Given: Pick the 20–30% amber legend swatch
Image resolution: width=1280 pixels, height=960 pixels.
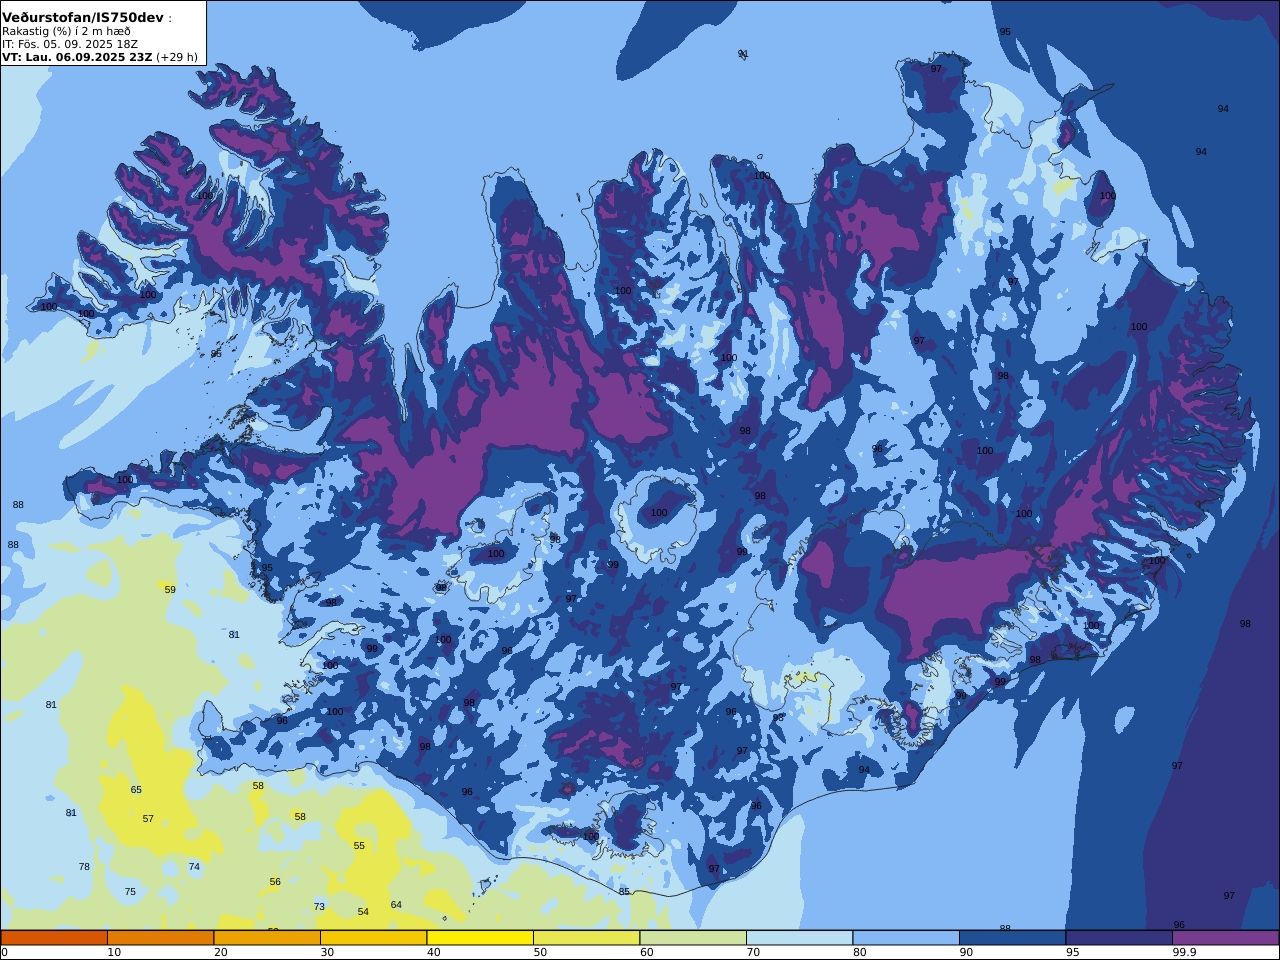Looking at the screenshot, I should 267,937.
